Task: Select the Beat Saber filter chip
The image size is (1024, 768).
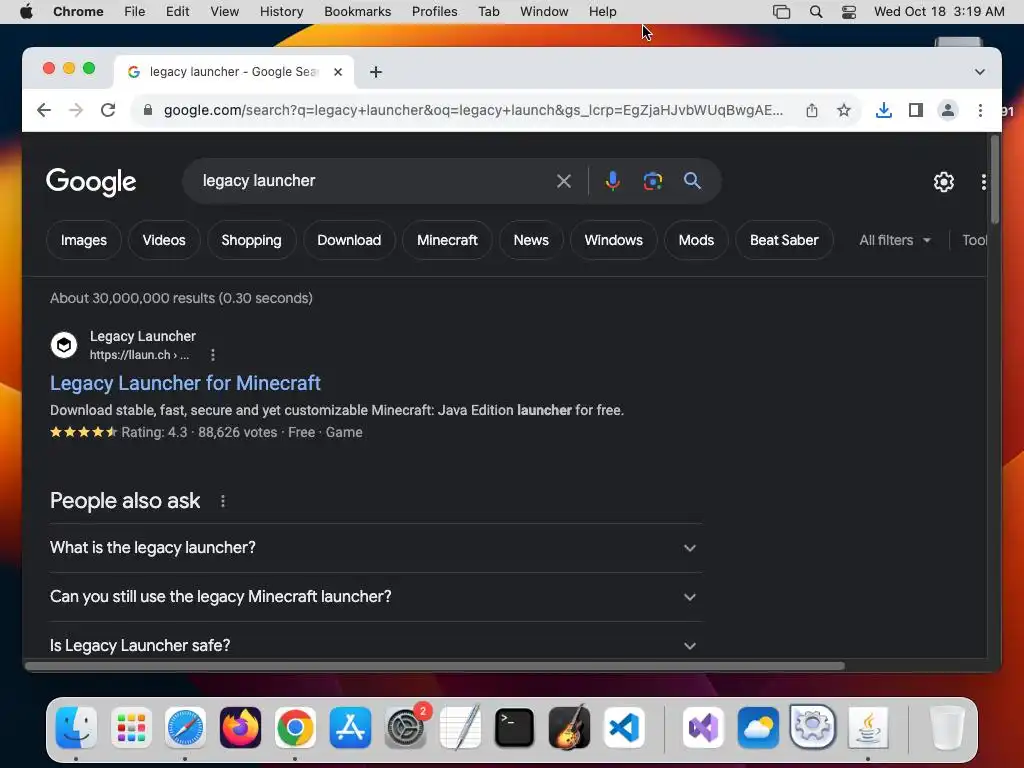Action: tap(784, 240)
